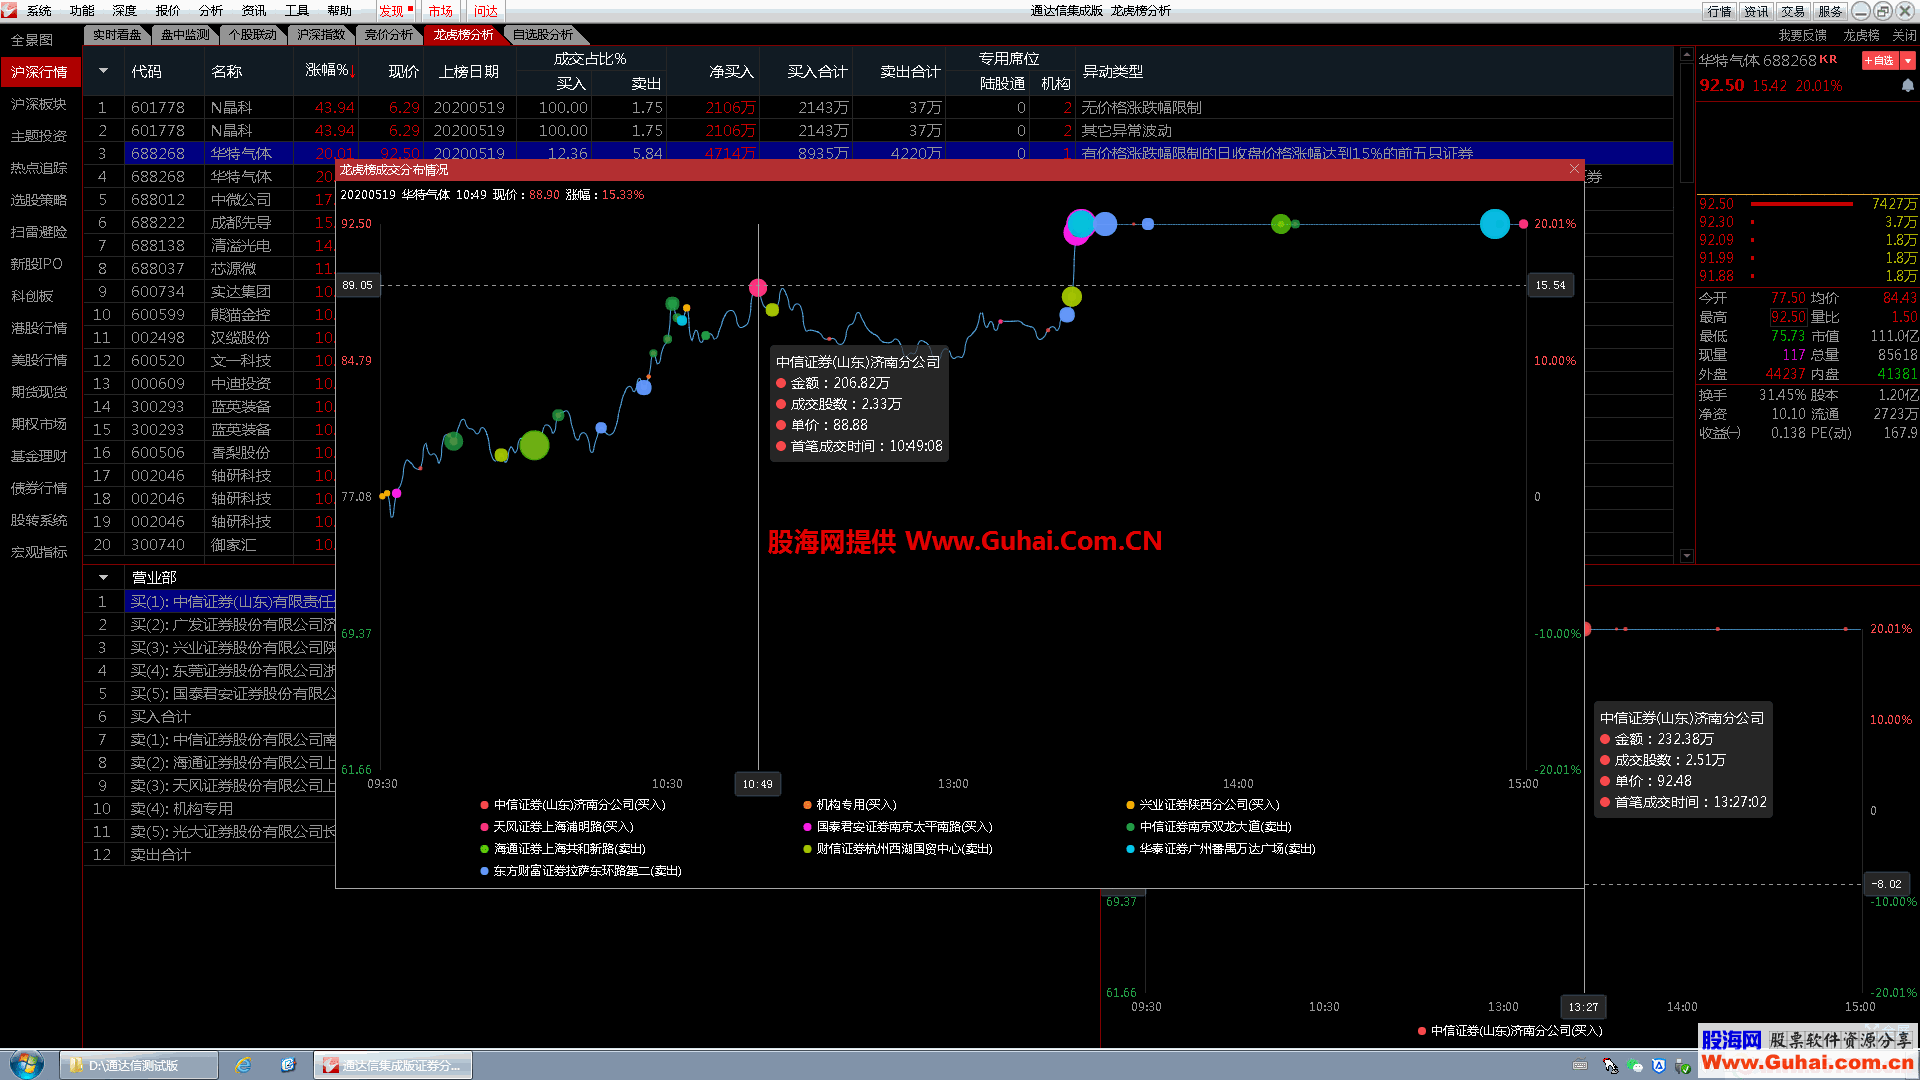Switch to the 自选股分析 tab

(x=543, y=35)
